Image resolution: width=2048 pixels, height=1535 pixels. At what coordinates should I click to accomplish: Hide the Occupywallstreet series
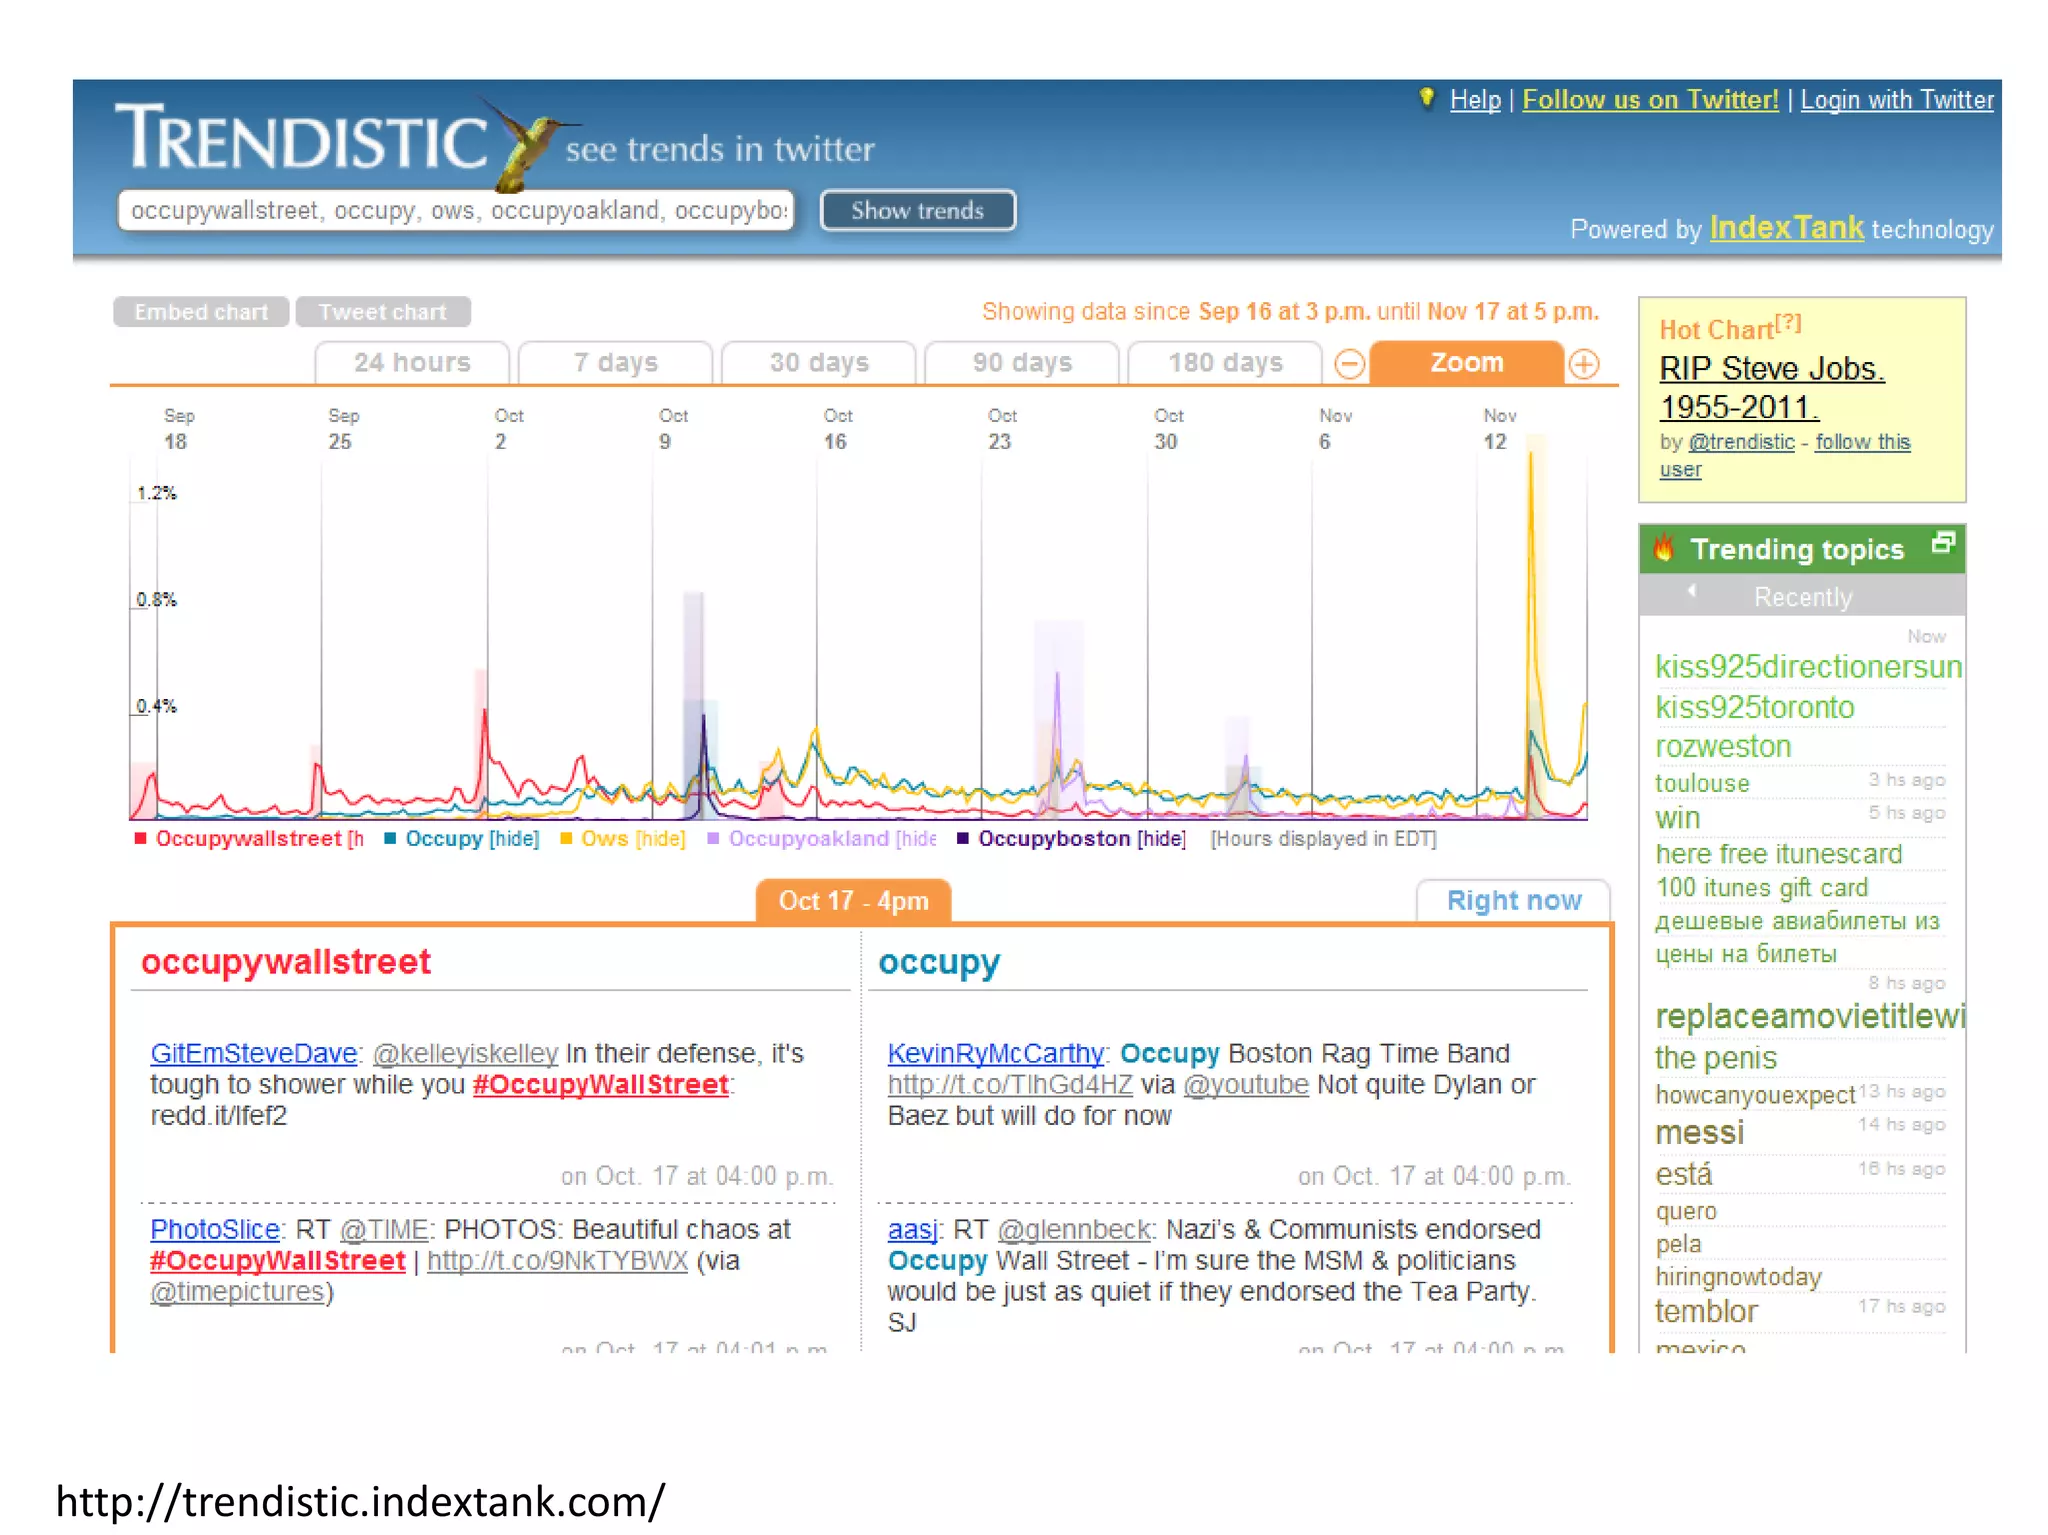click(x=356, y=839)
